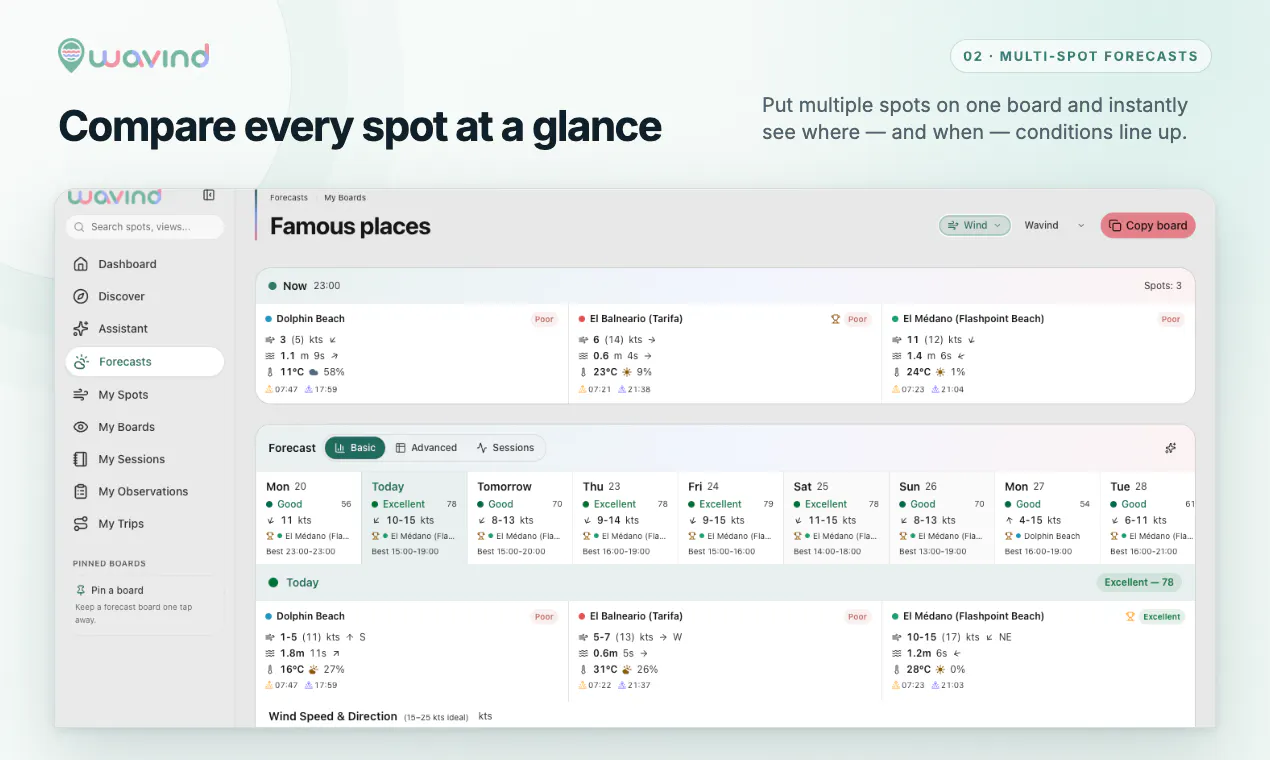Open My Boards via the eye icon

[81, 427]
